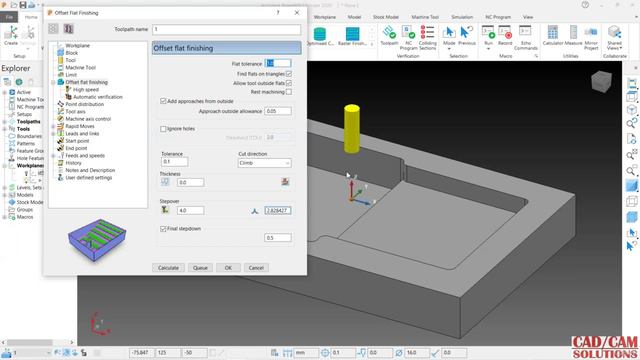Viewport: 640px width, 360px height.
Task: Toggle Final stepdown checkbox
Action: click(x=163, y=229)
